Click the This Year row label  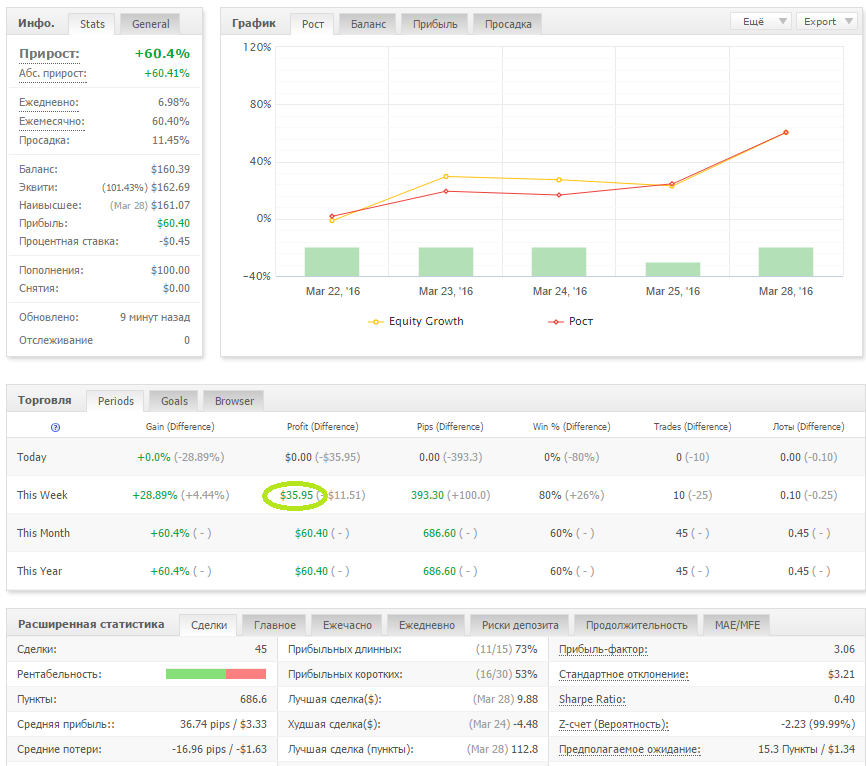(40, 572)
